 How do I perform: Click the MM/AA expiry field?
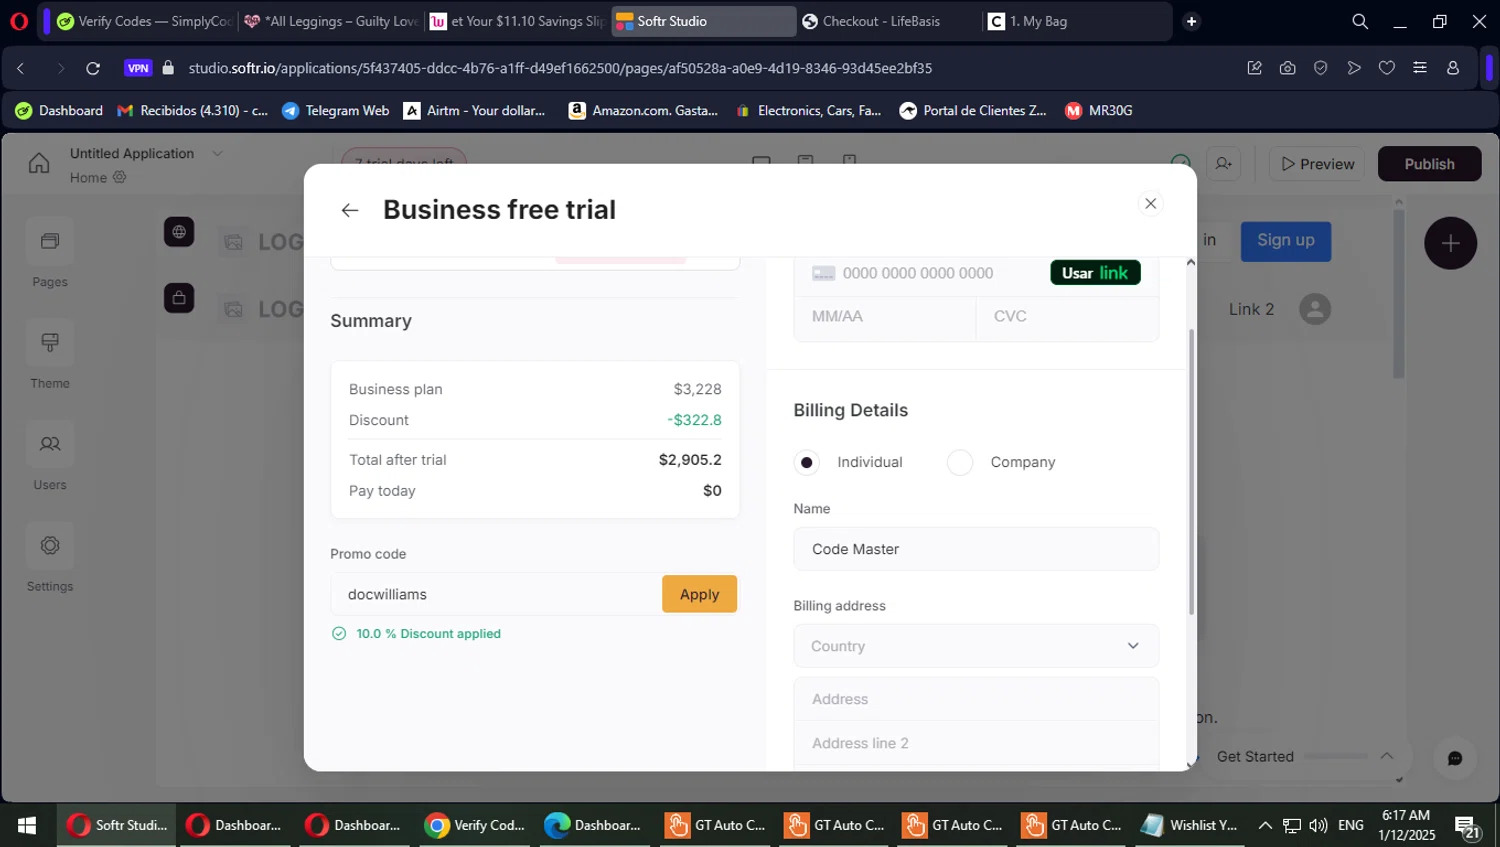click(x=885, y=316)
